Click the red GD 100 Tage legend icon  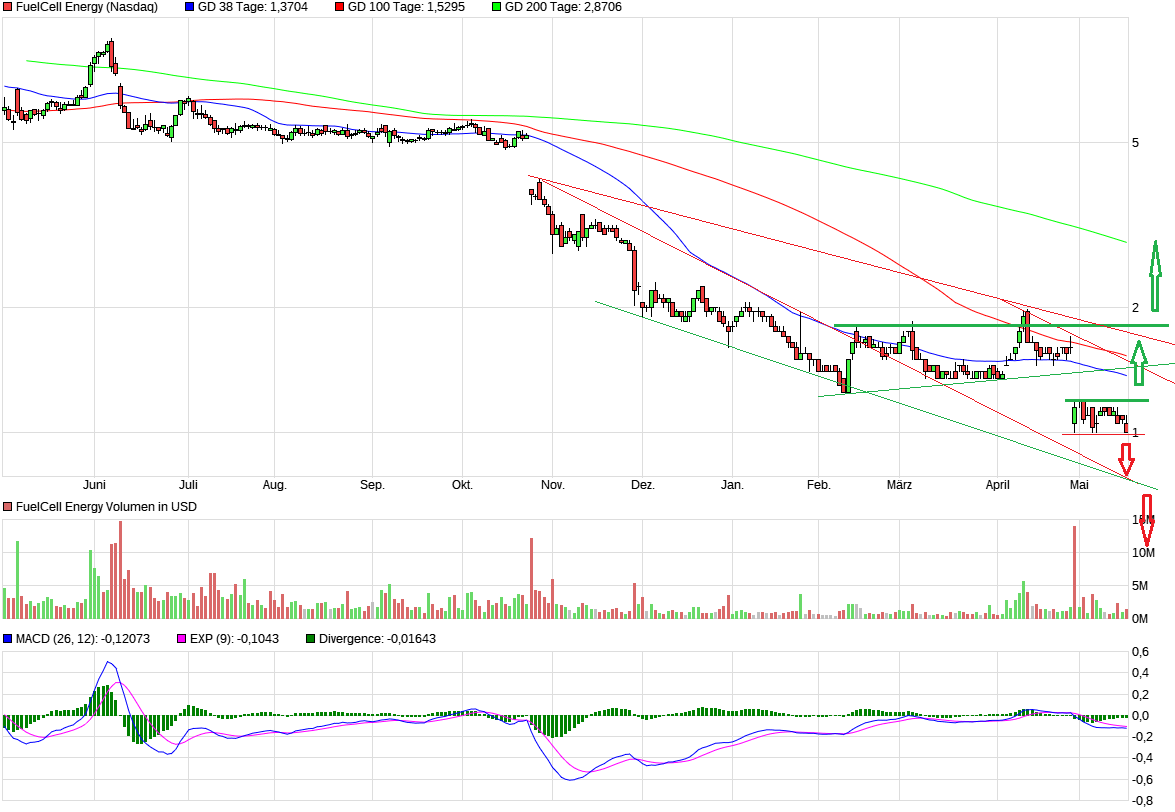coord(340,7)
